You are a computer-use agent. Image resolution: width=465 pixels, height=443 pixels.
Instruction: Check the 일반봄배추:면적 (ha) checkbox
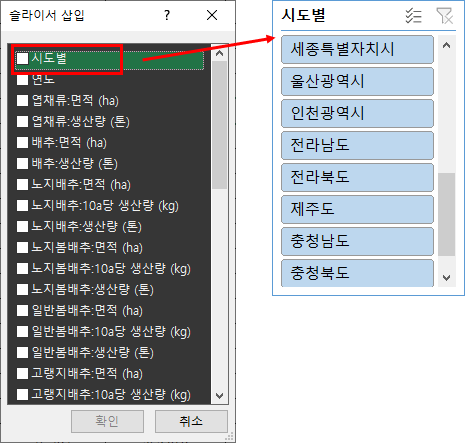pyautogui.click(x=22, y=311)
